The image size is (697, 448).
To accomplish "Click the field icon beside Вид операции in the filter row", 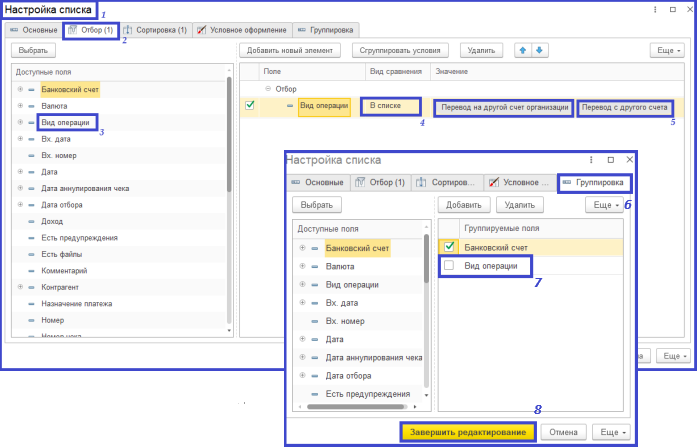I will [290, 105].
